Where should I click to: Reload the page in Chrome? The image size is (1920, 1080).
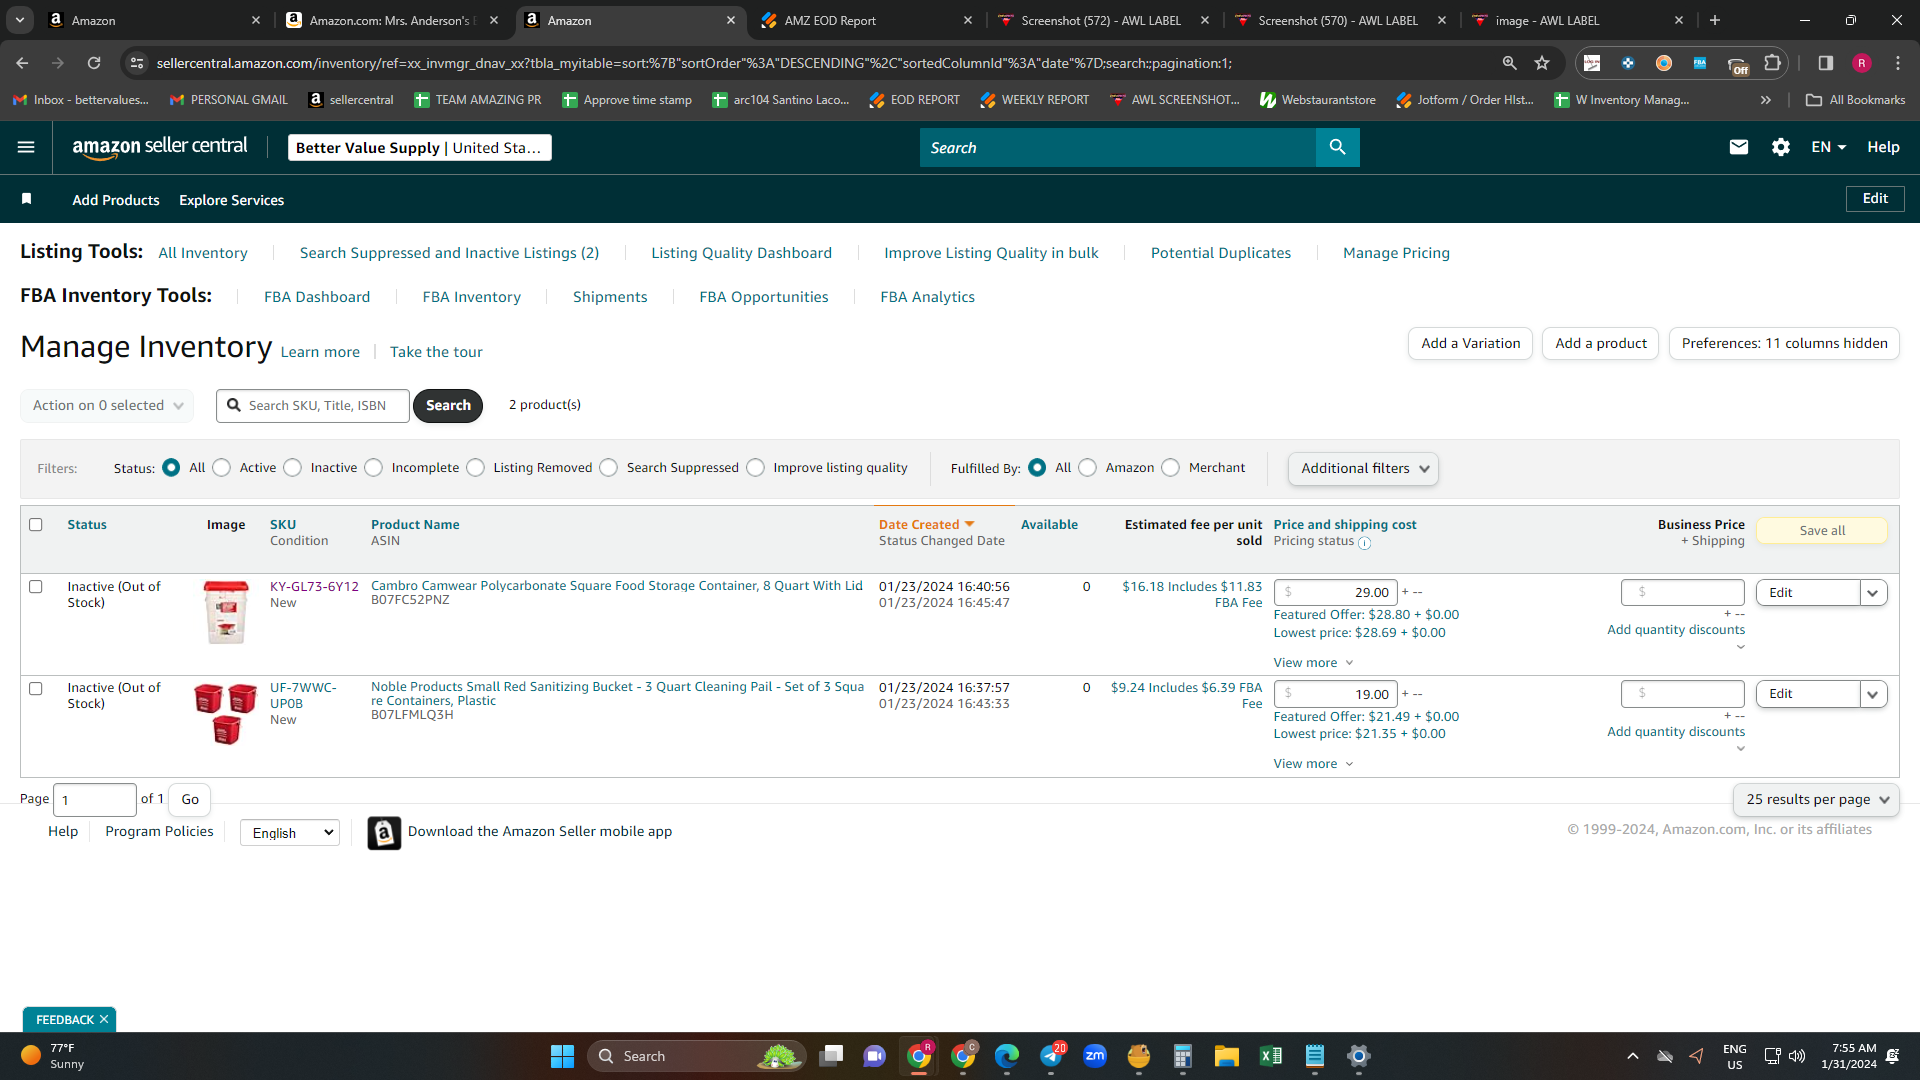tap(94, 63)
